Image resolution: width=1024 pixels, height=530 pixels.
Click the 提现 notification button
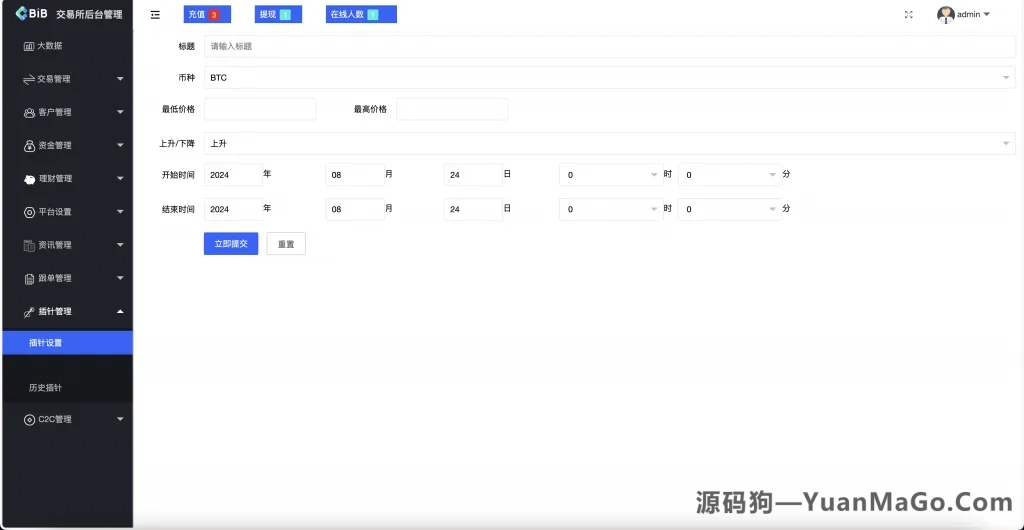point(278,14)
